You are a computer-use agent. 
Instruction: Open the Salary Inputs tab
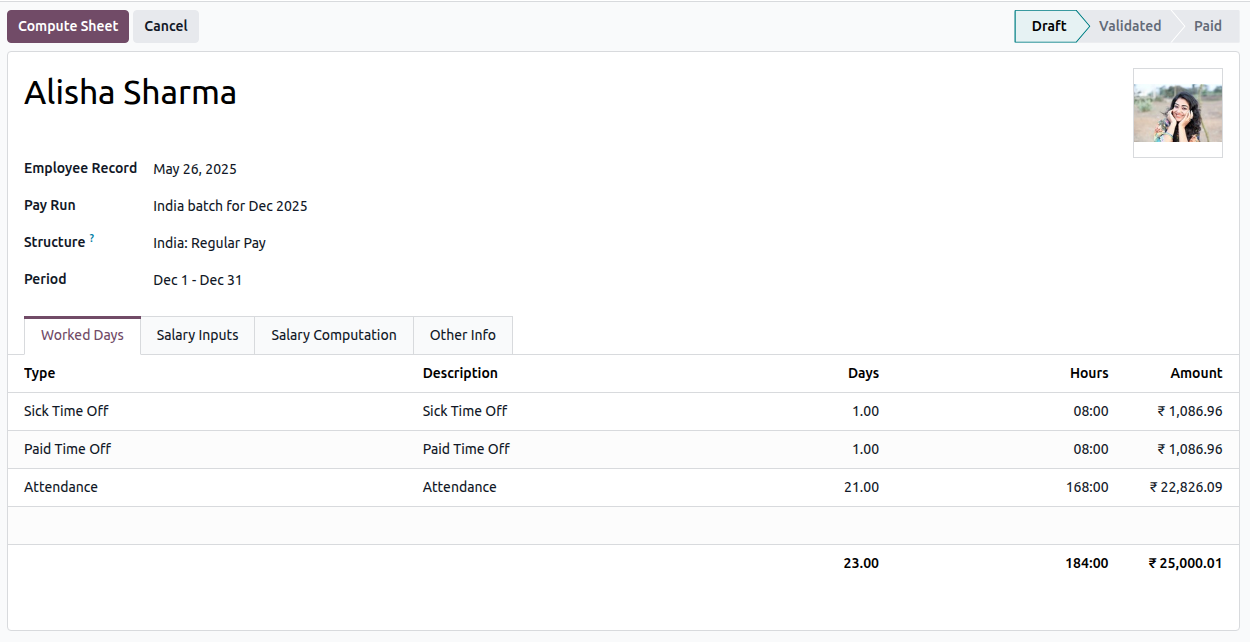click(x=197, y=335)
